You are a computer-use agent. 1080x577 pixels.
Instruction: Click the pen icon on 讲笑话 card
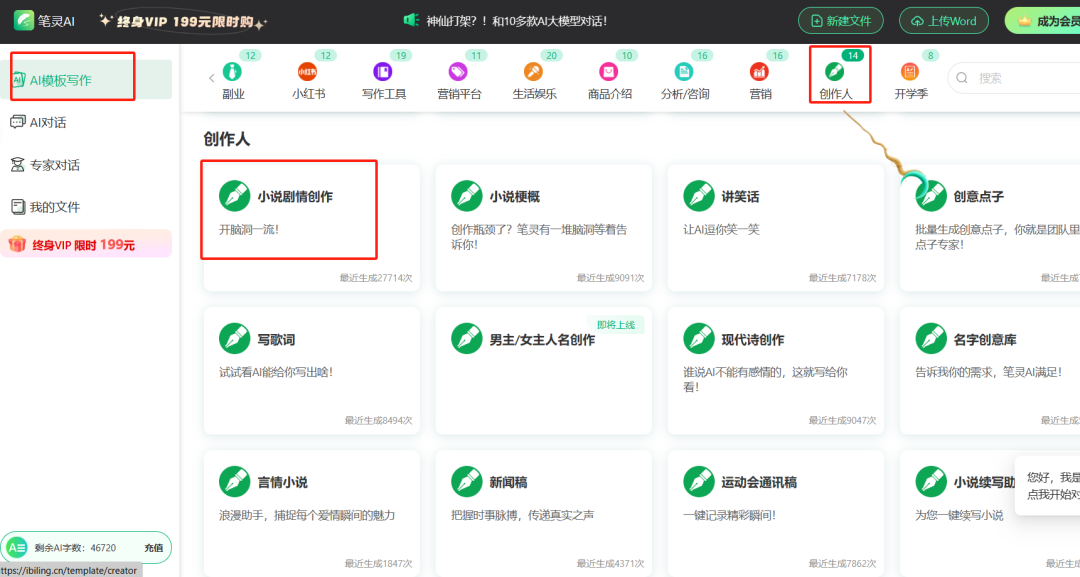pyautogui.click(x=699, y=197)
